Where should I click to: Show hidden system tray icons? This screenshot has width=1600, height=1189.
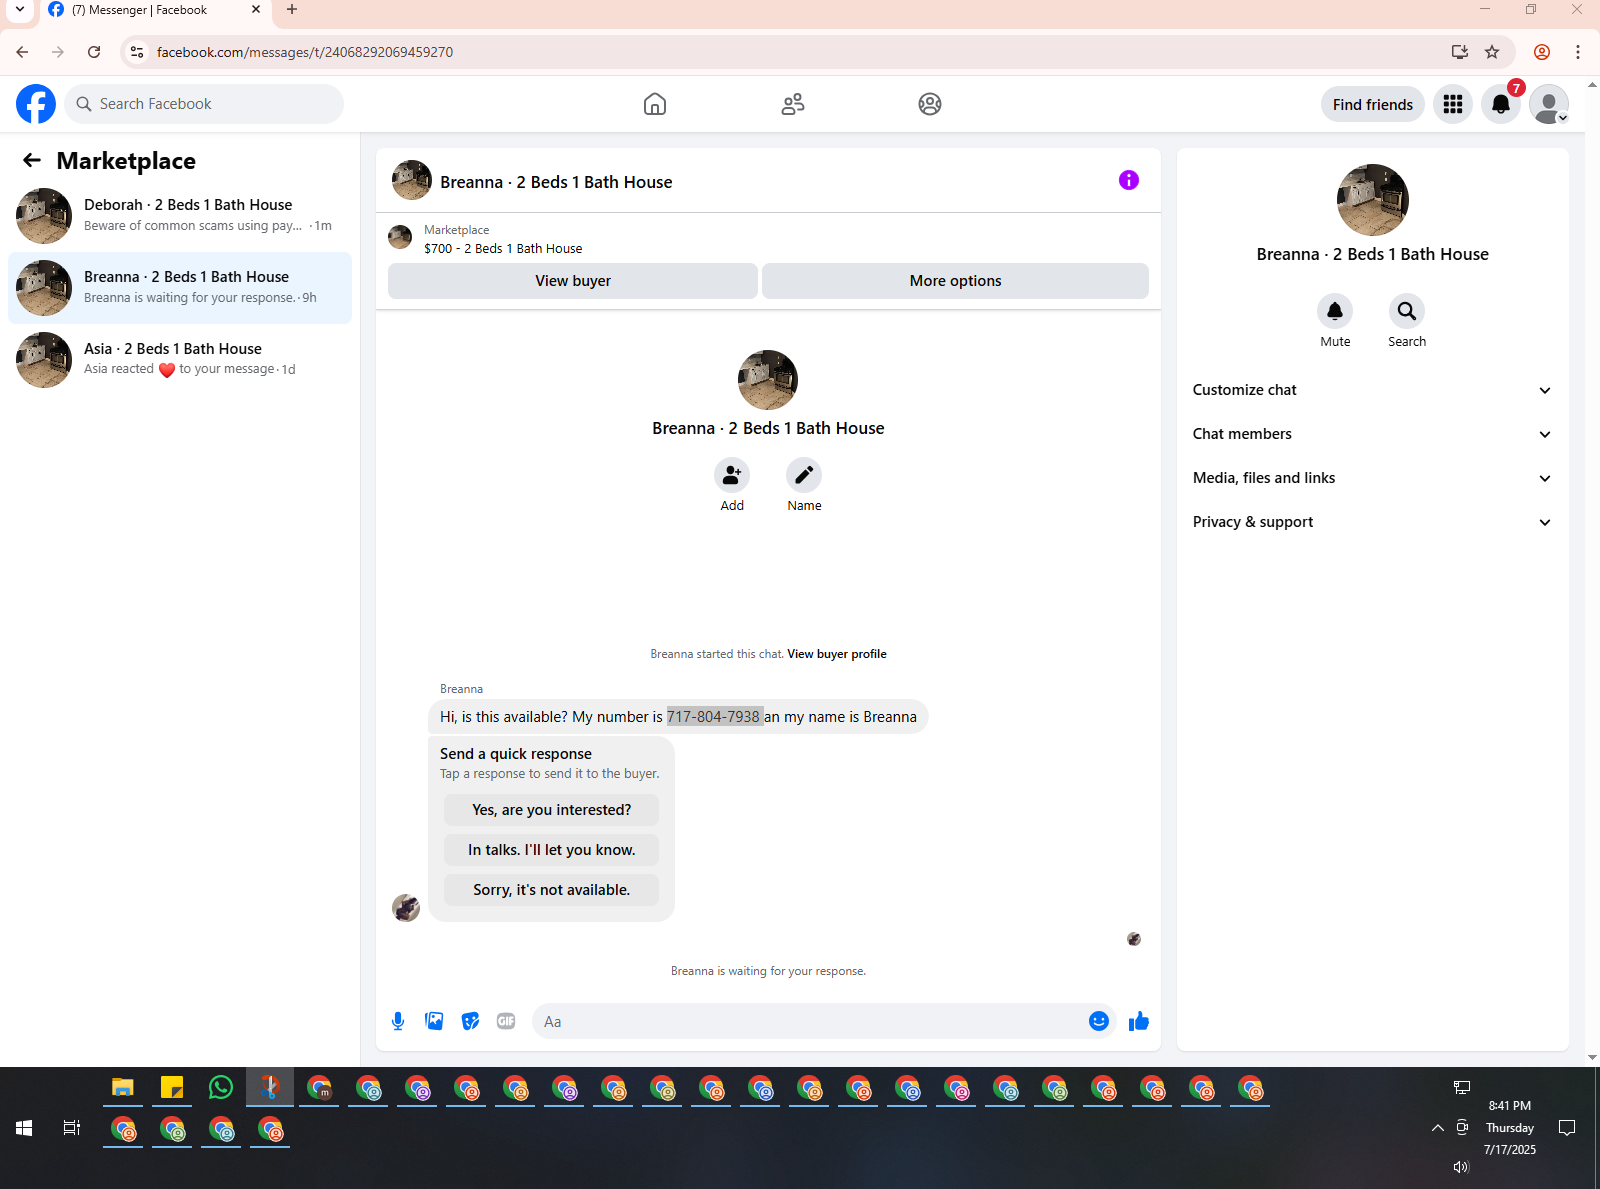[x=1438, y=1128]
